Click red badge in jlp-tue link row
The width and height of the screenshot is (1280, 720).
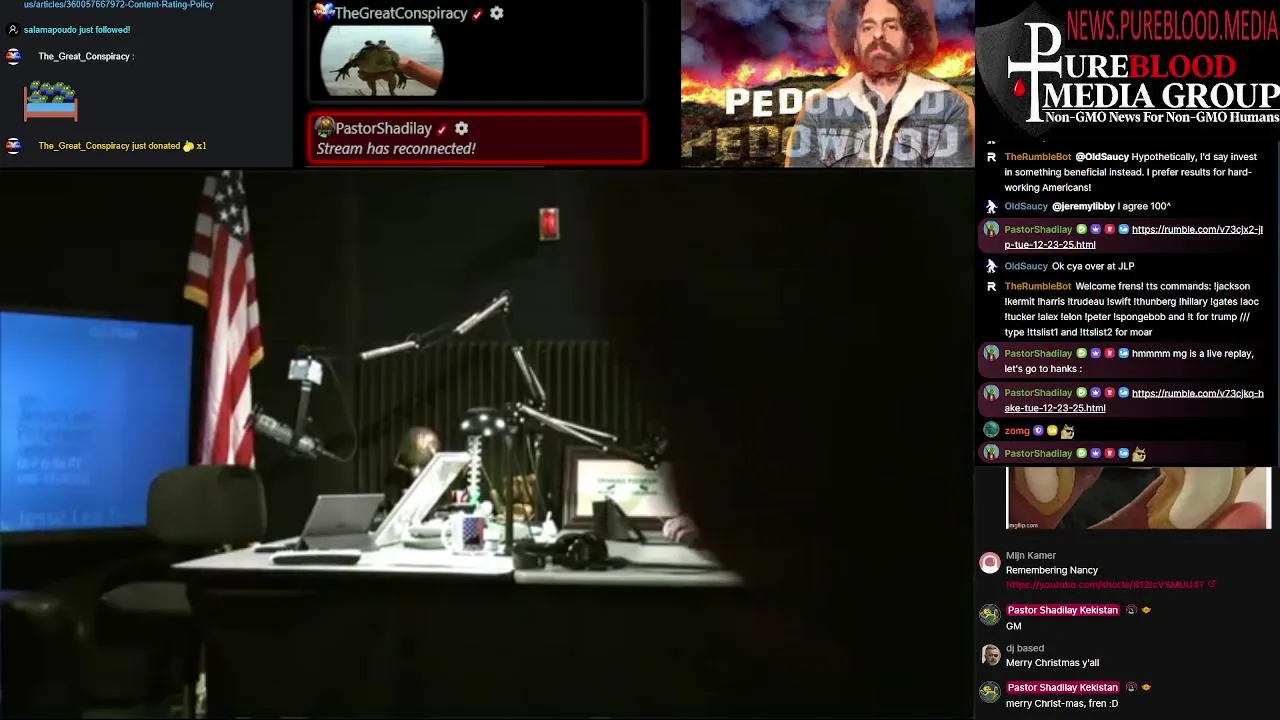pos(1109,230)
